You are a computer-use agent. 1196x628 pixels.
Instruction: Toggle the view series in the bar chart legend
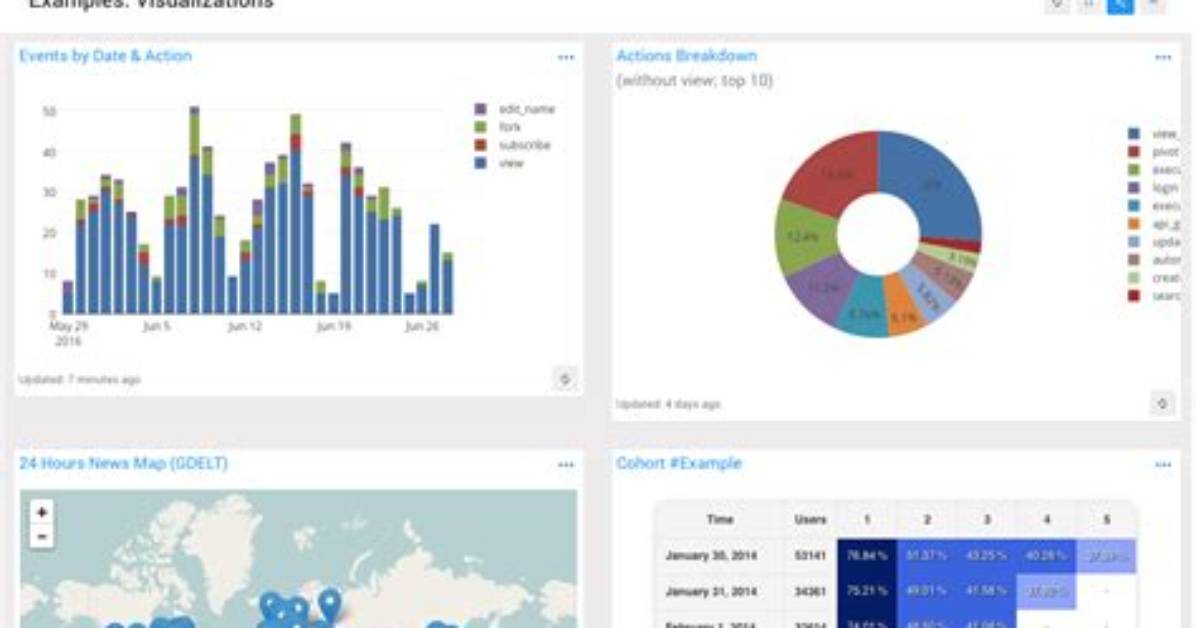(511, 163)
